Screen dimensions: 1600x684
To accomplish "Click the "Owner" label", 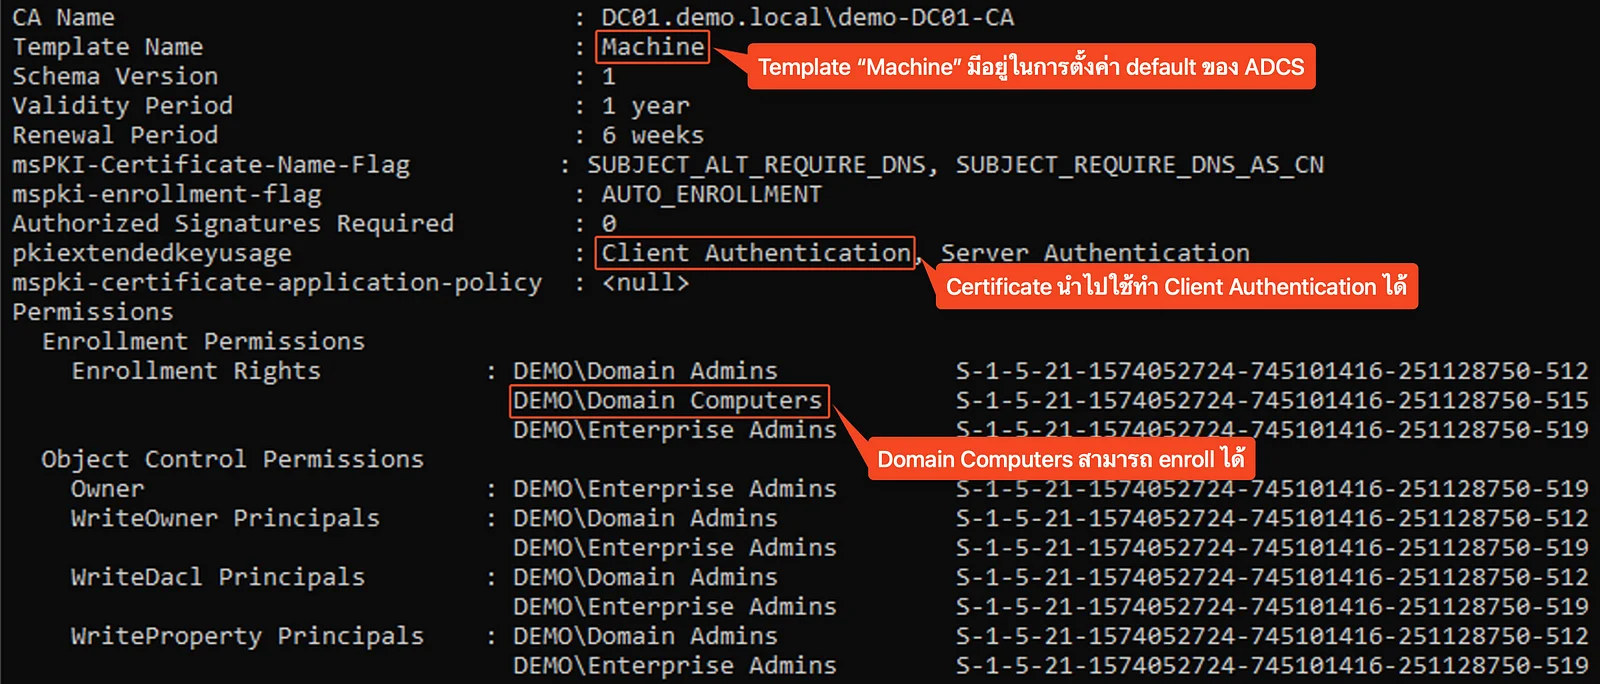I will [107, 489].
